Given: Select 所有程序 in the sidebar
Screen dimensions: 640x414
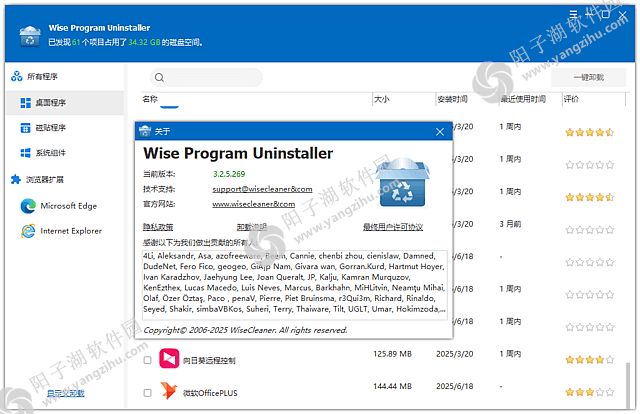Looking at the screenshot, I should [35, 76].
